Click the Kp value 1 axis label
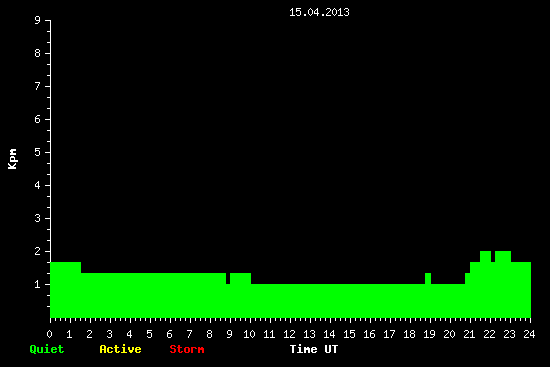 coord(38,284)
